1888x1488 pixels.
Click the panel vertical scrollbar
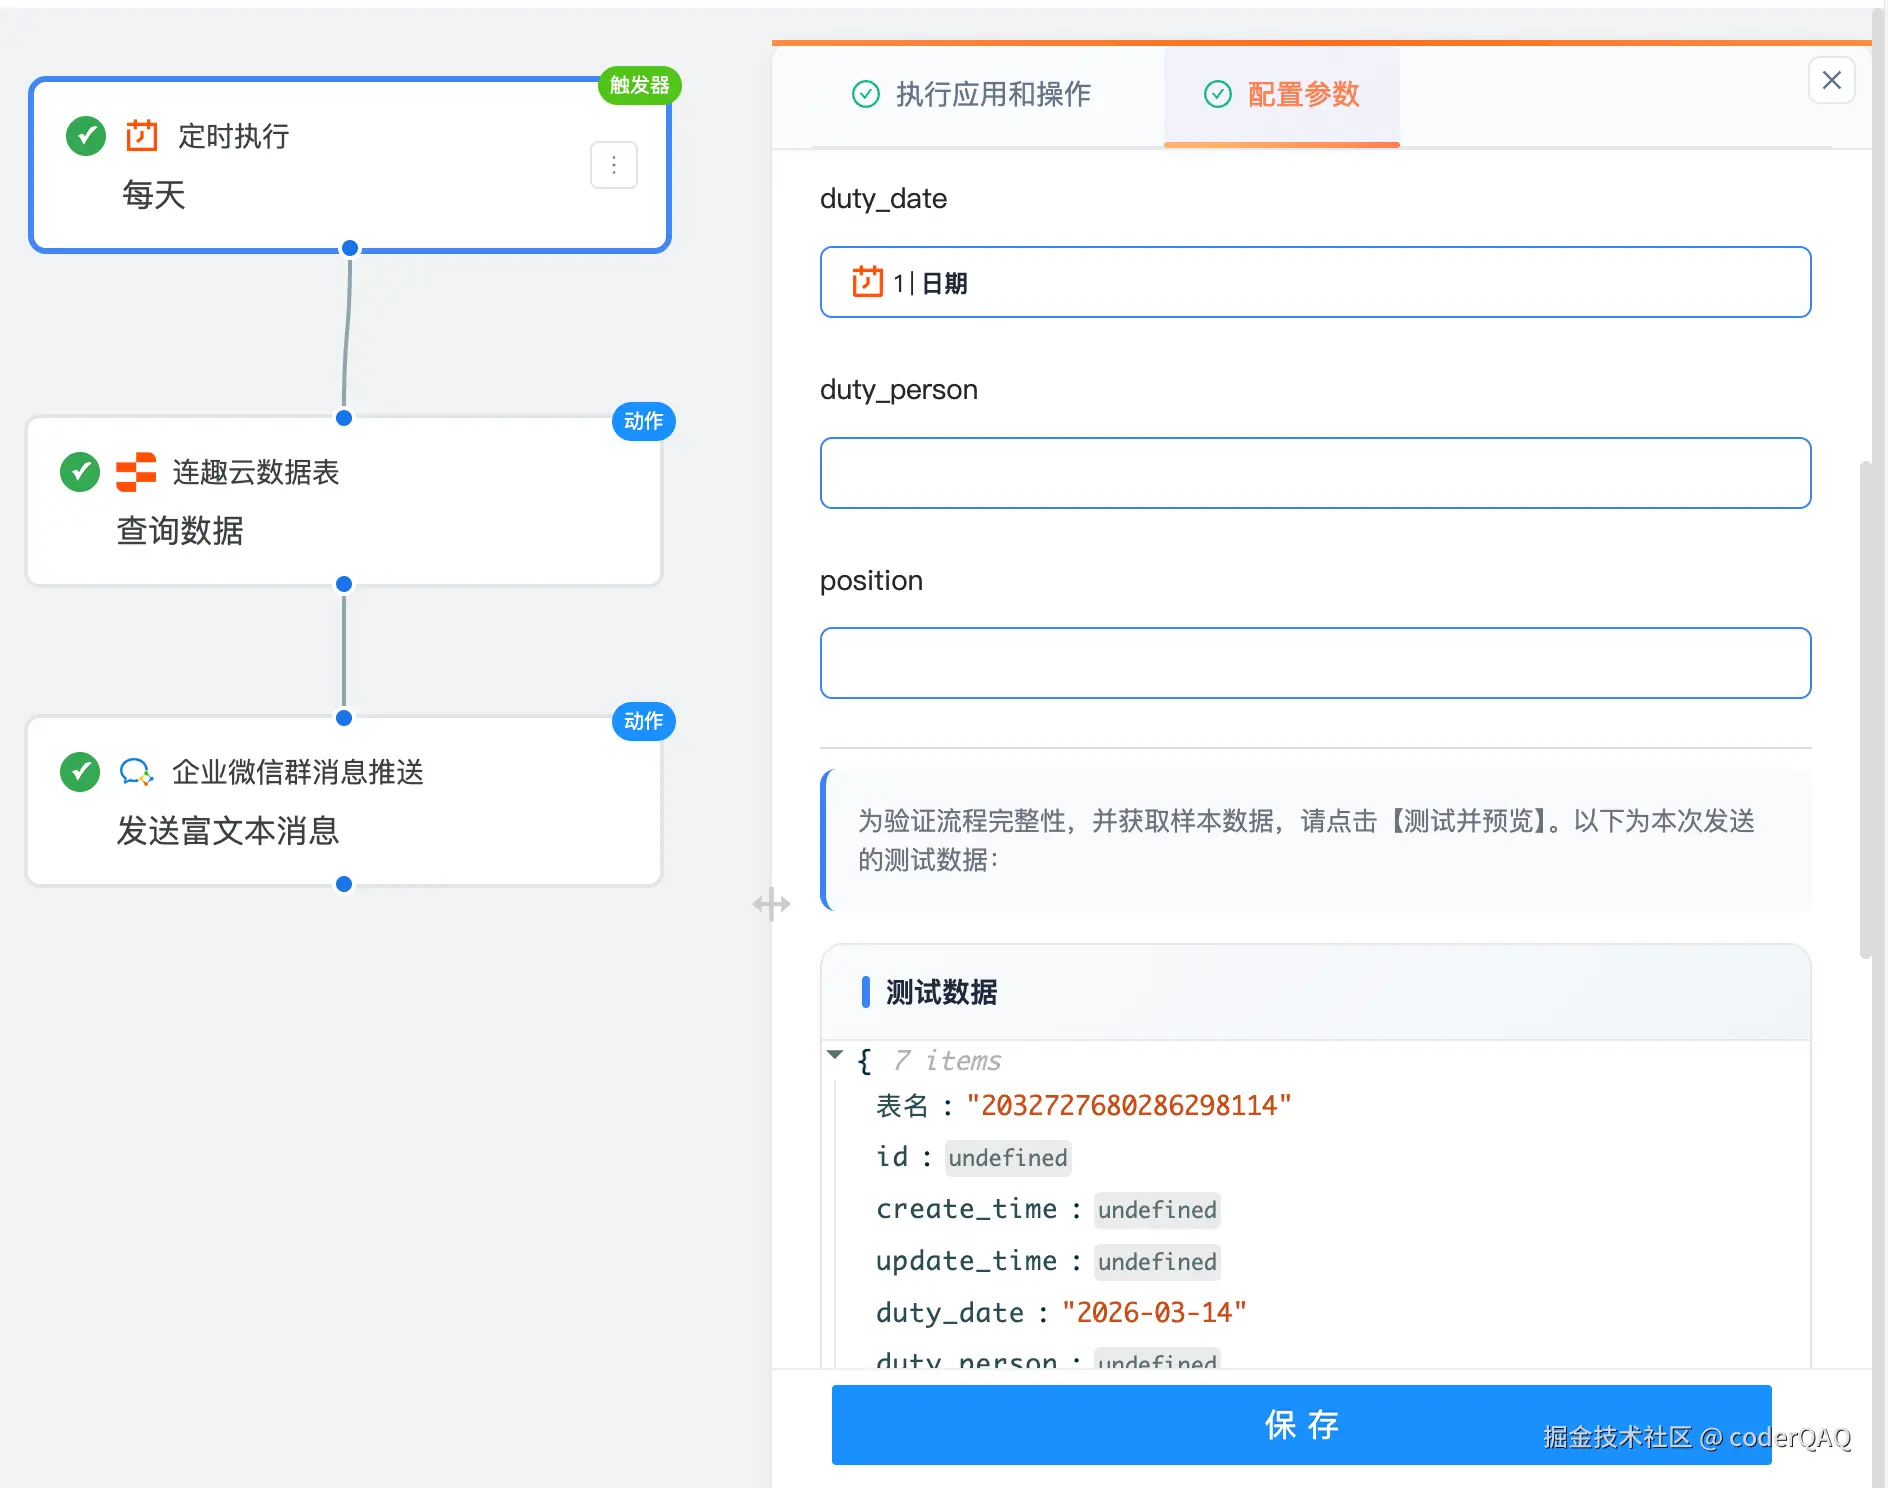tap(1865, 710)
